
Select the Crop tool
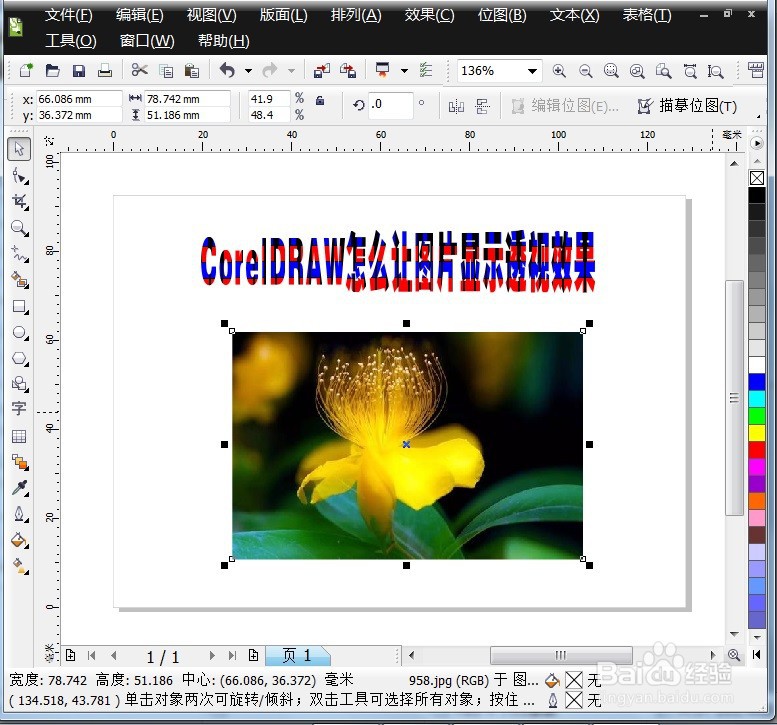[x=20, y=202]
